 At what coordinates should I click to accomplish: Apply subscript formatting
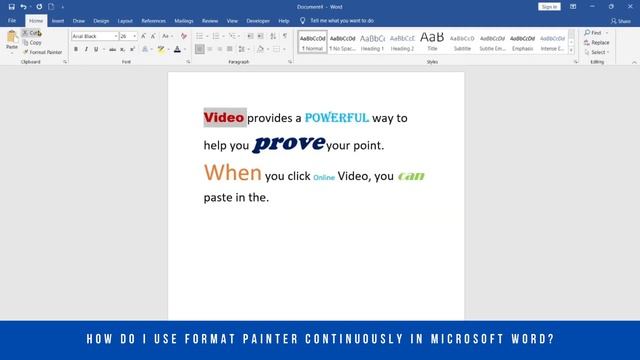[122, 49]
